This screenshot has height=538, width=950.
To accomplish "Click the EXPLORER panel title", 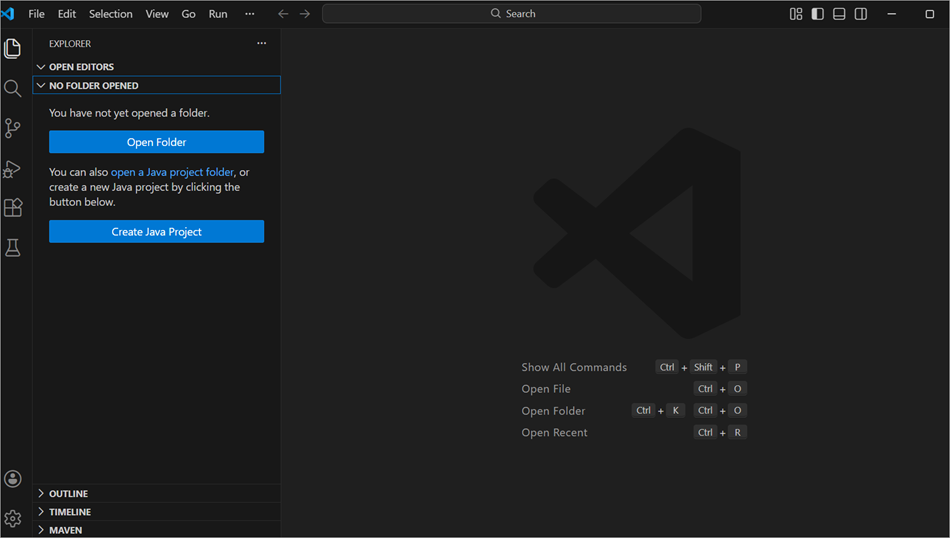I will coord(70,44).
